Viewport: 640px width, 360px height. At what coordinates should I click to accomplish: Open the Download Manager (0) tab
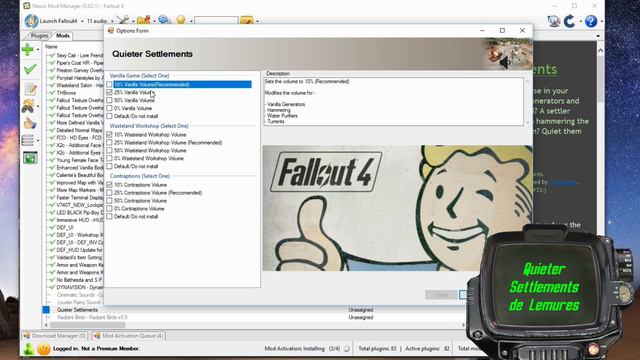pyautogui.click(x=55, y=336)
